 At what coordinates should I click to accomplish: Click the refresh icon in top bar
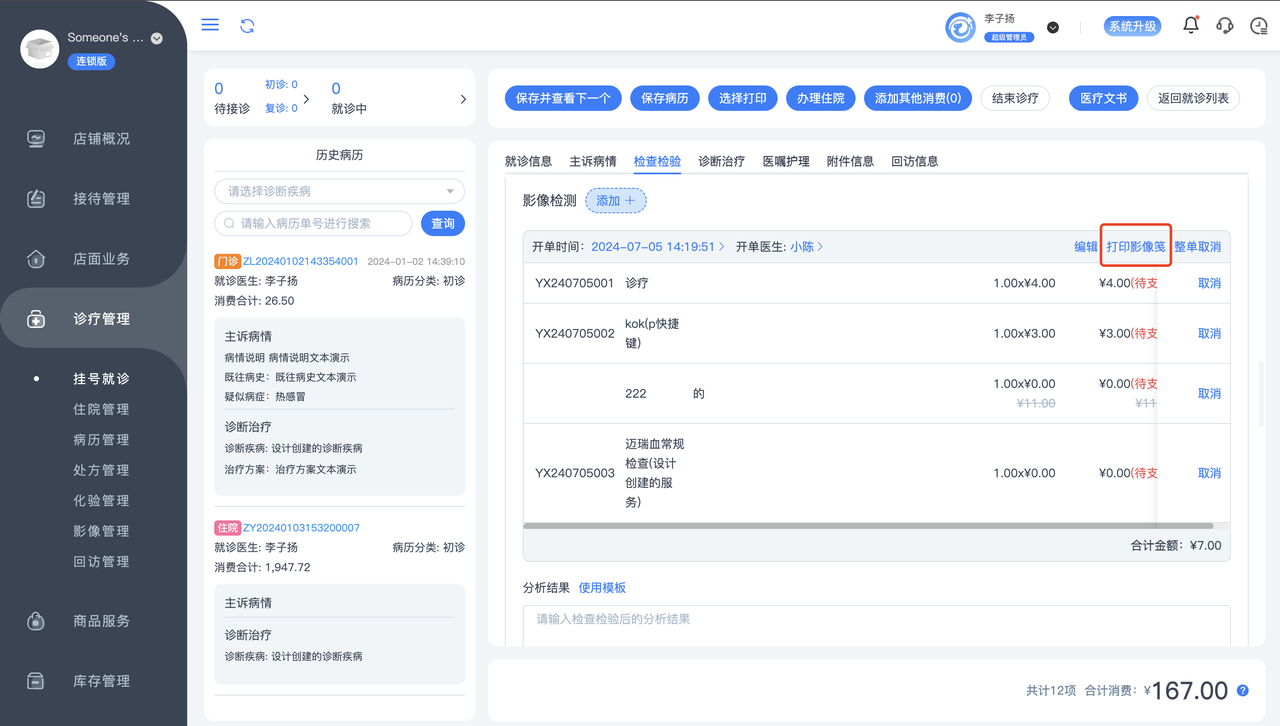247,26
